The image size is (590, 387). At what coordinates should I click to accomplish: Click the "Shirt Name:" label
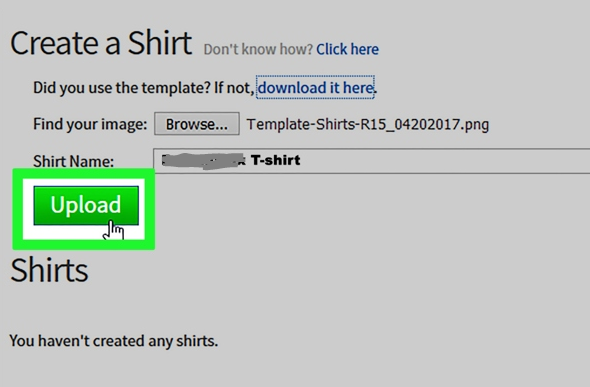pos(73,161)
